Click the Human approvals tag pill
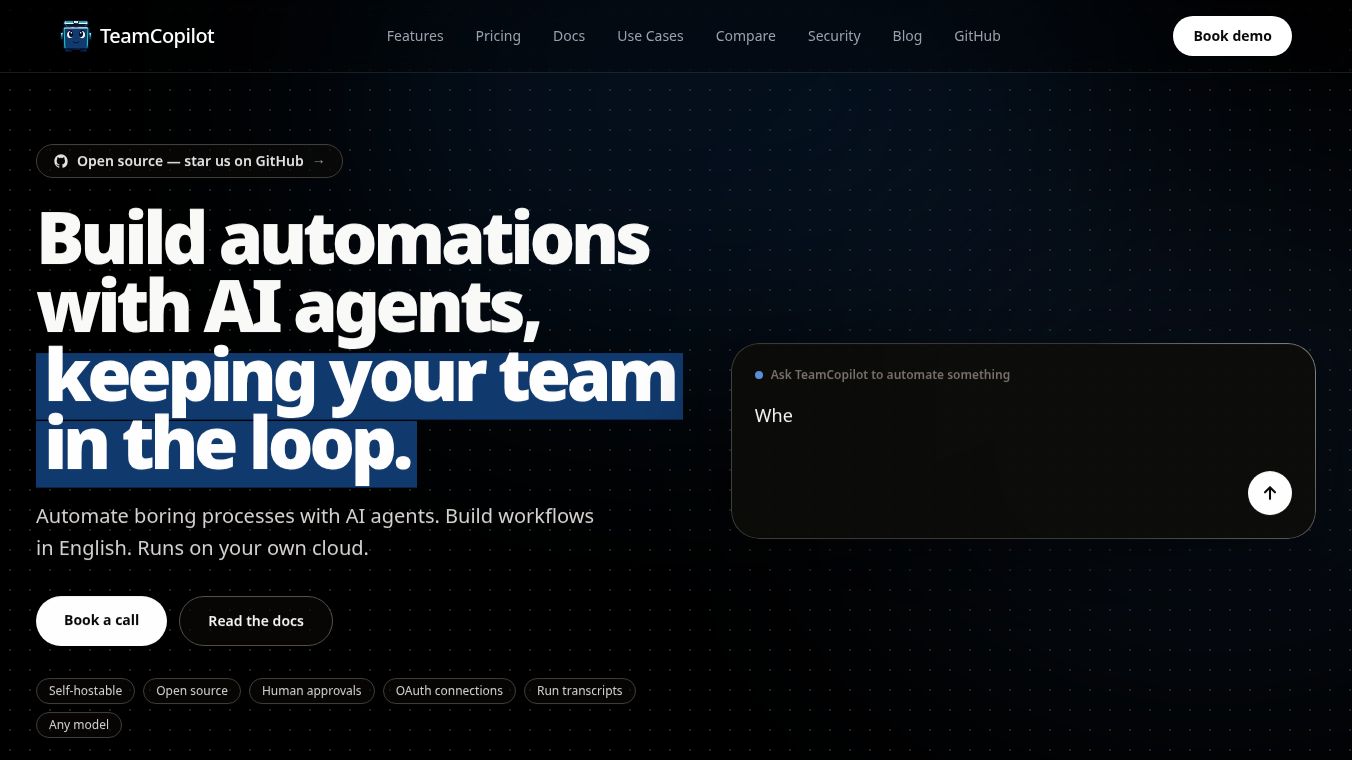 point(312,691)
